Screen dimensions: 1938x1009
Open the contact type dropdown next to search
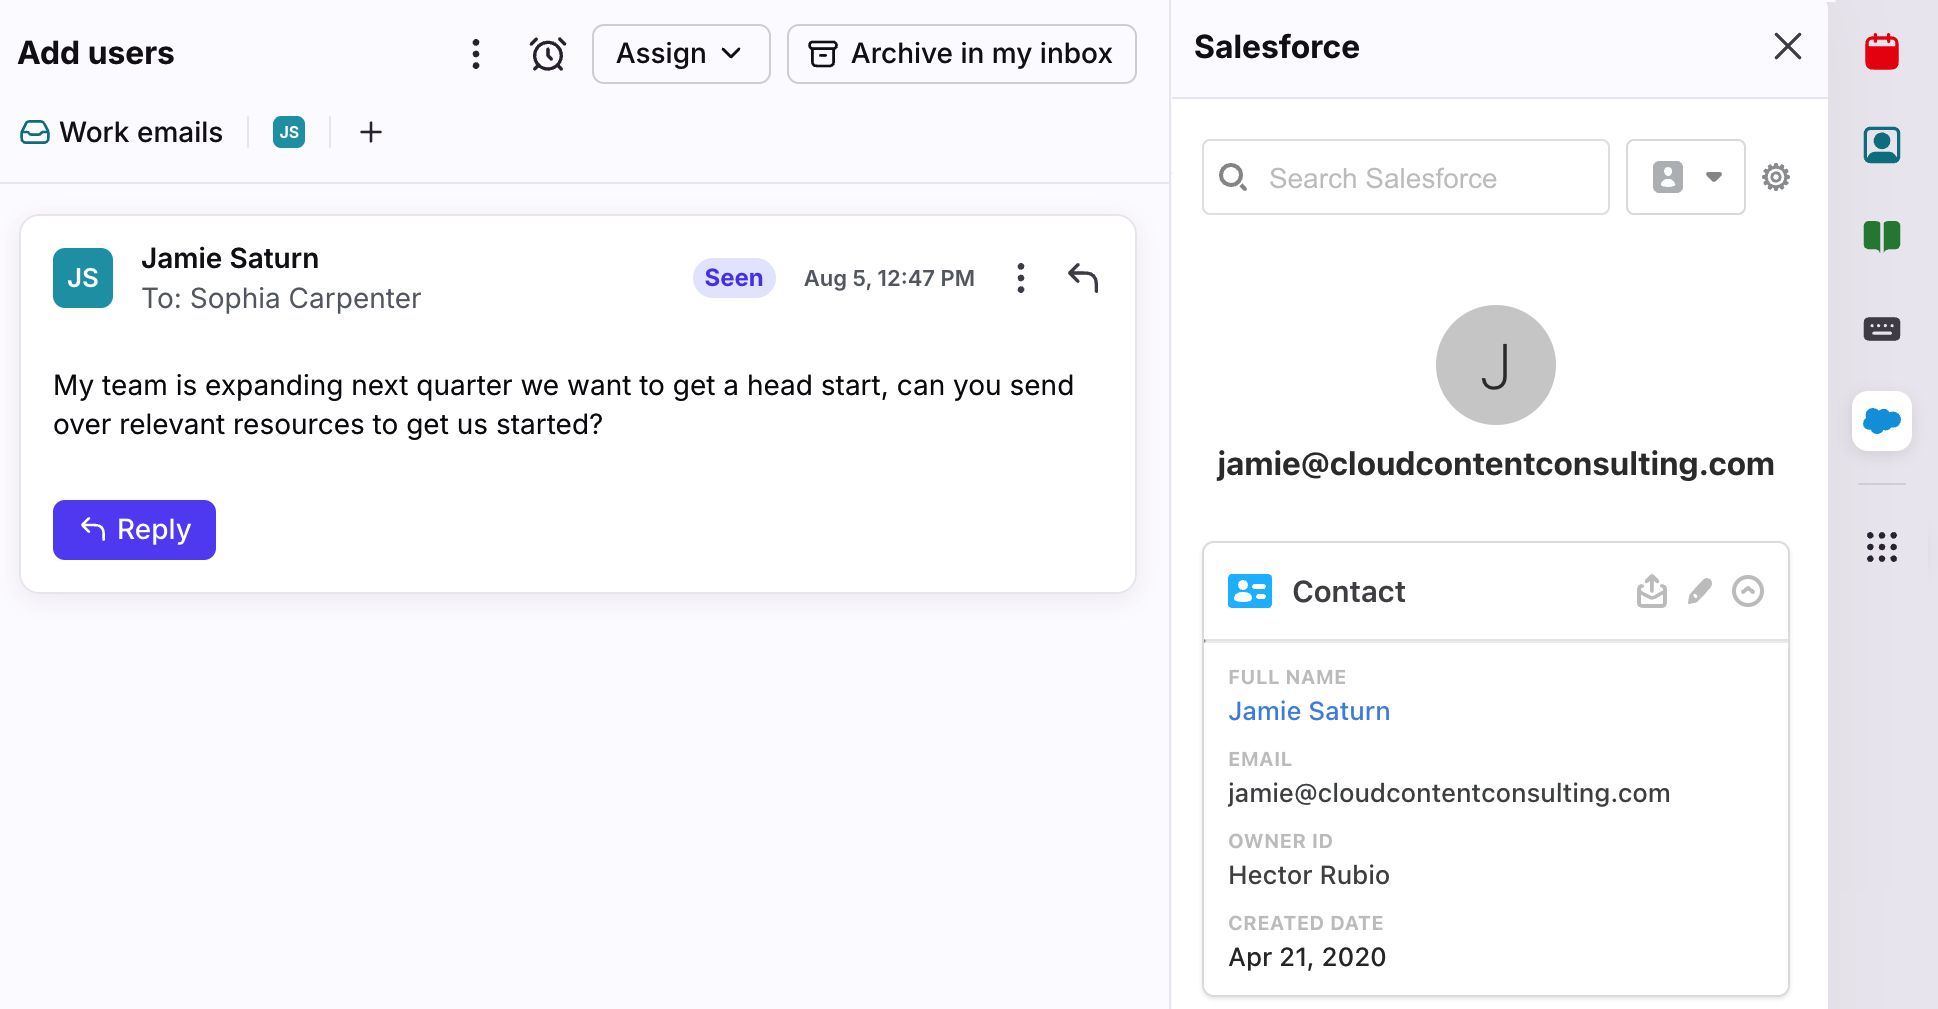1685,177
